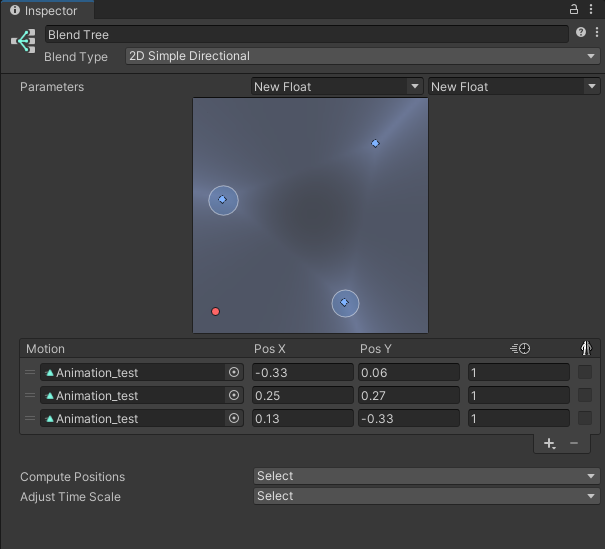Click the red blend parameter dot
Image resolution: width=605 pixels, height=549 pixels.
coord(215,311)
